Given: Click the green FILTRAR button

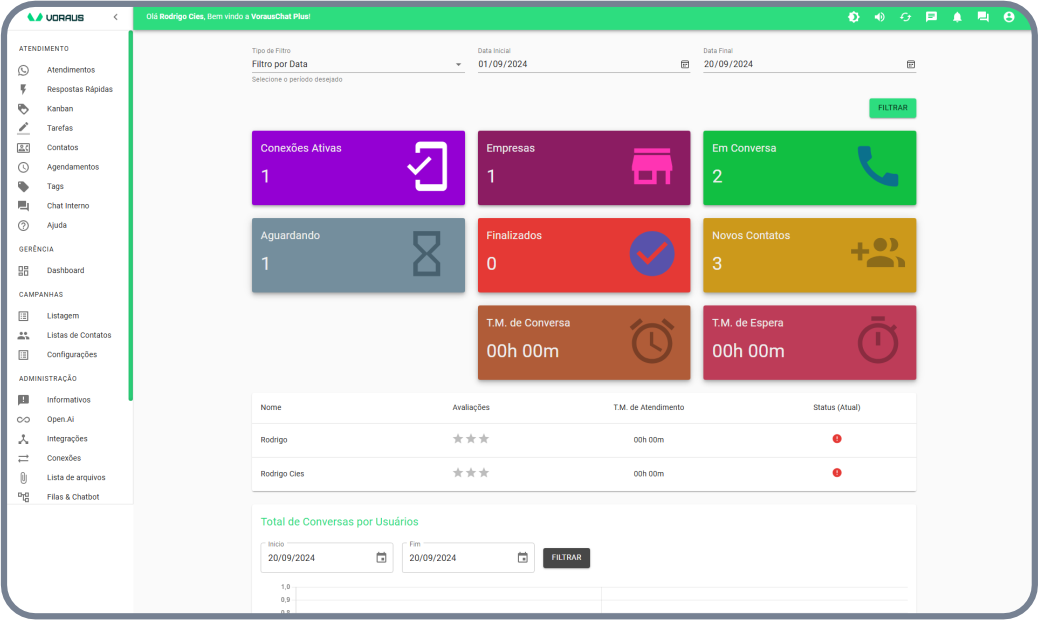Looking at the screenshot, I should pyautogui.click(x=892, y=108).
